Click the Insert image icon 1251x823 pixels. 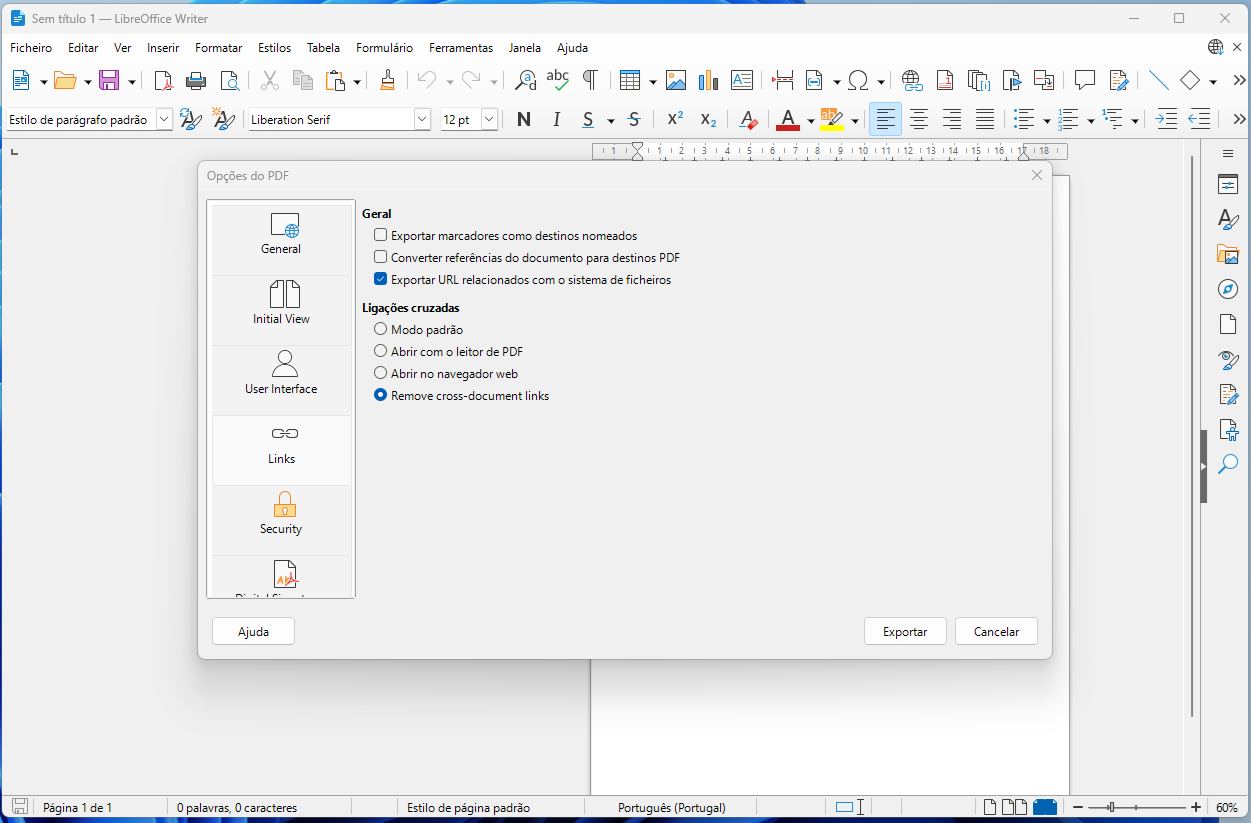pyautogui.click(x=676, y=80)
